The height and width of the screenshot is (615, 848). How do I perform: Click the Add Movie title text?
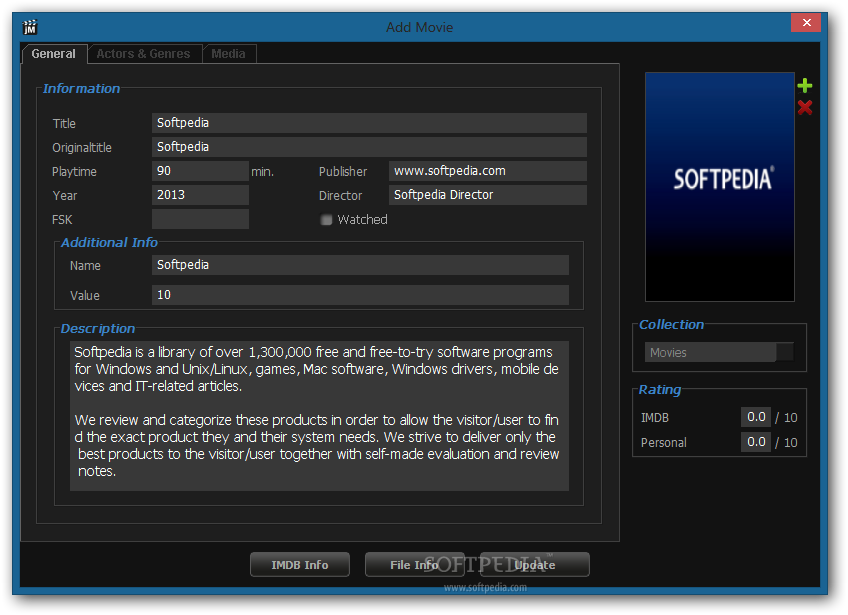[420, 27]
